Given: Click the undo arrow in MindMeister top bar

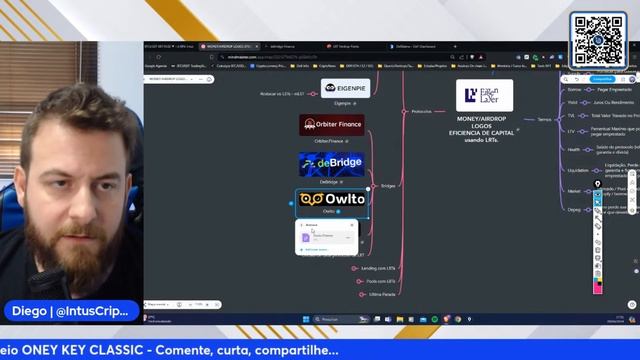Looking at the screenshot, I should click(576, 79).
